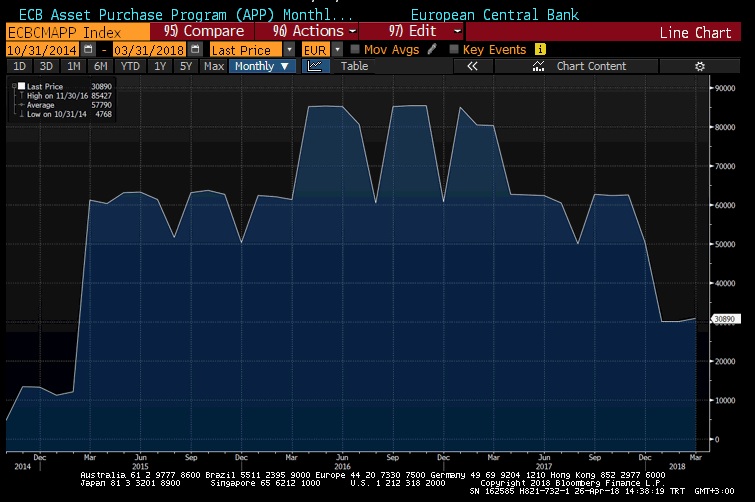Collapse the Last Price legend tree
Viewport: 755px width, 502px height.
[x=15, y=86]
